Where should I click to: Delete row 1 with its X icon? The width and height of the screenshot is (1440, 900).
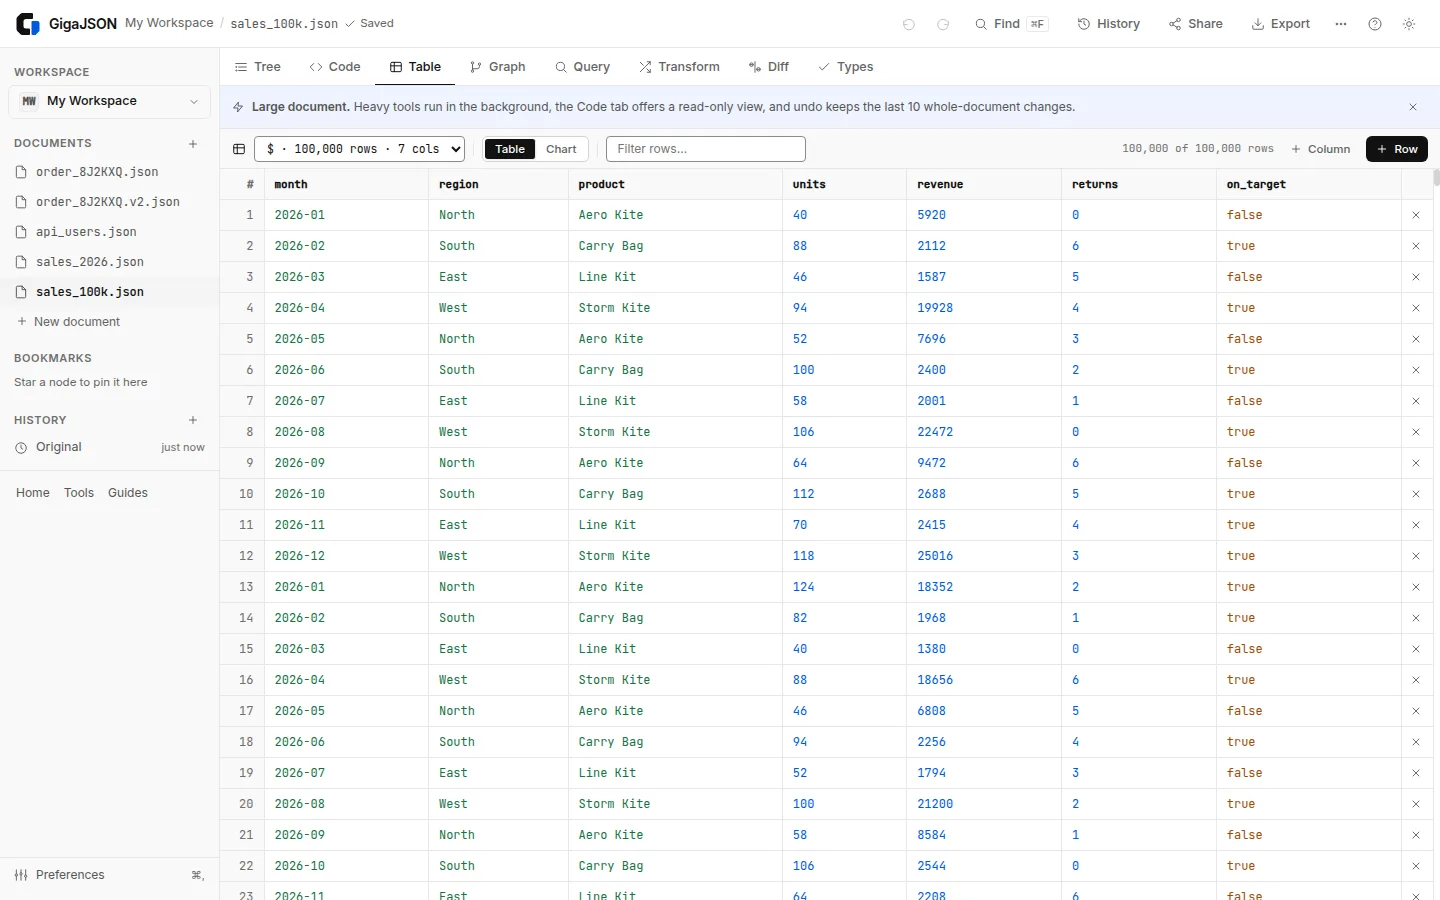pos(1416,215)
